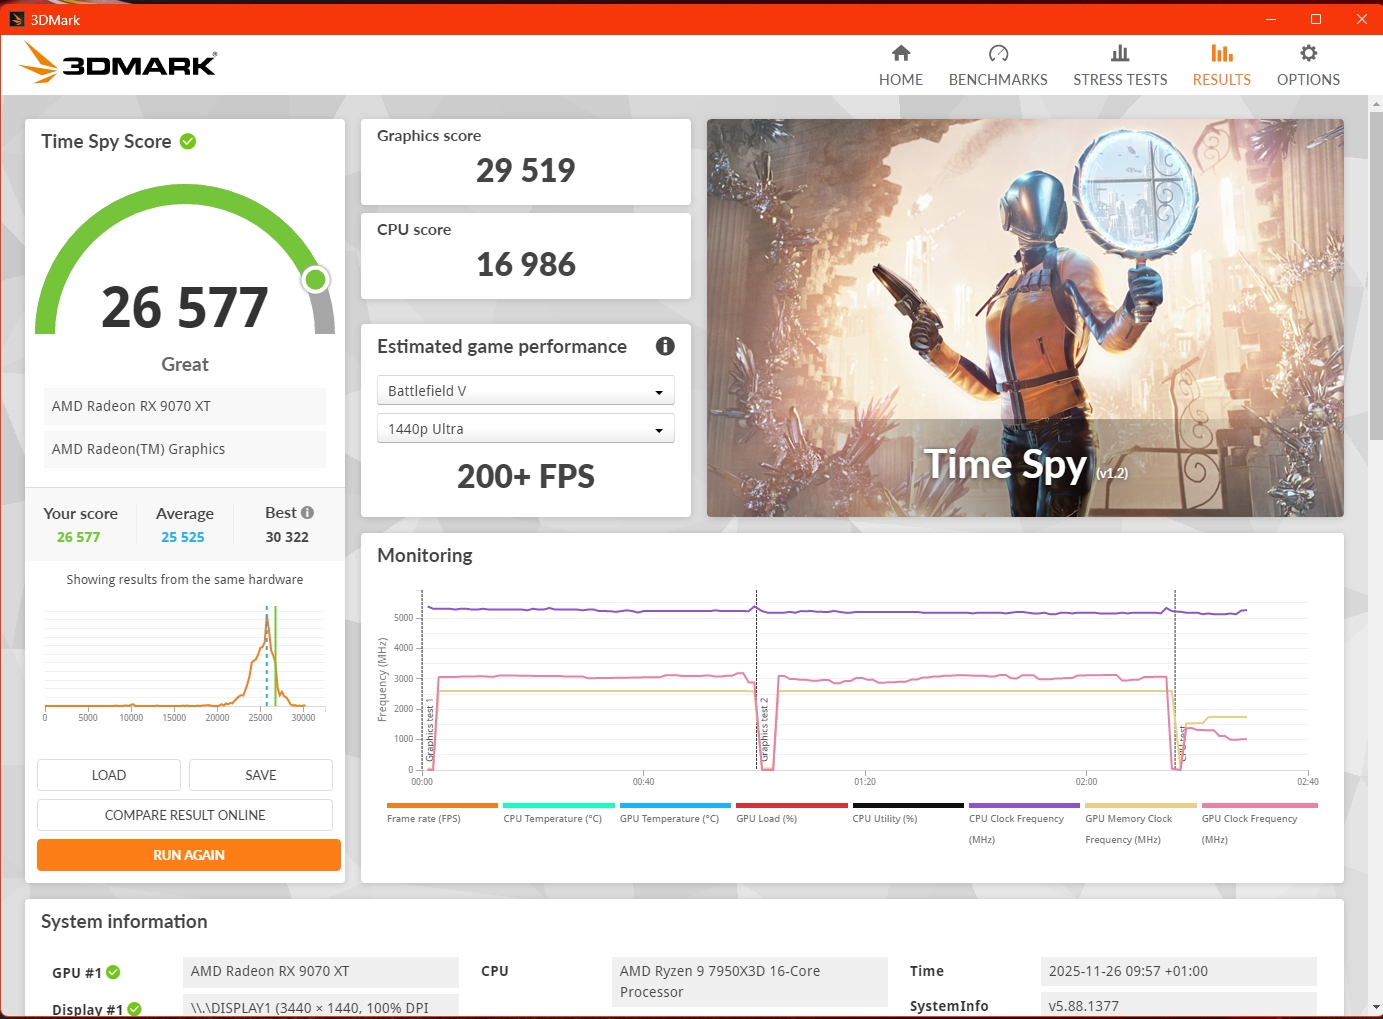
Task: Toggle the Frame rate (FPS) legend color
Action: (x=442, y=805)
